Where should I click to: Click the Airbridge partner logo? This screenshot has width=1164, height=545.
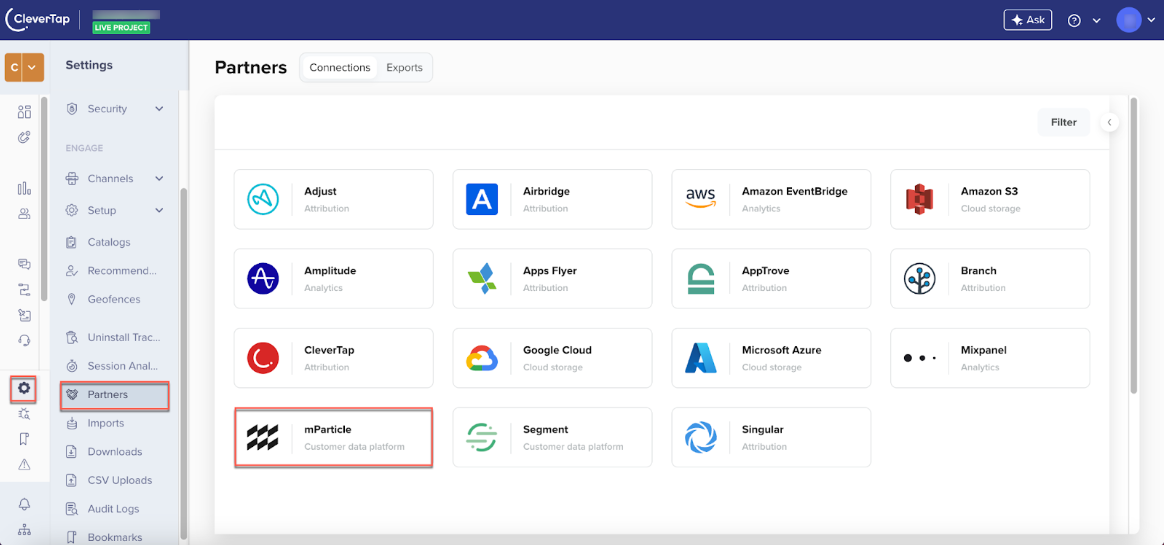(482, 199)
